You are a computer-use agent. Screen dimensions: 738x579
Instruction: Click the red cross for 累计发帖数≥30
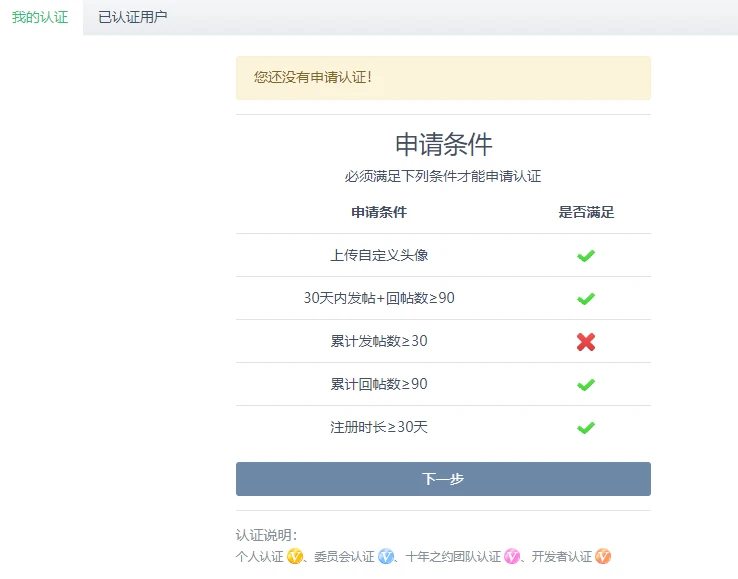click(x=586, y=342)
